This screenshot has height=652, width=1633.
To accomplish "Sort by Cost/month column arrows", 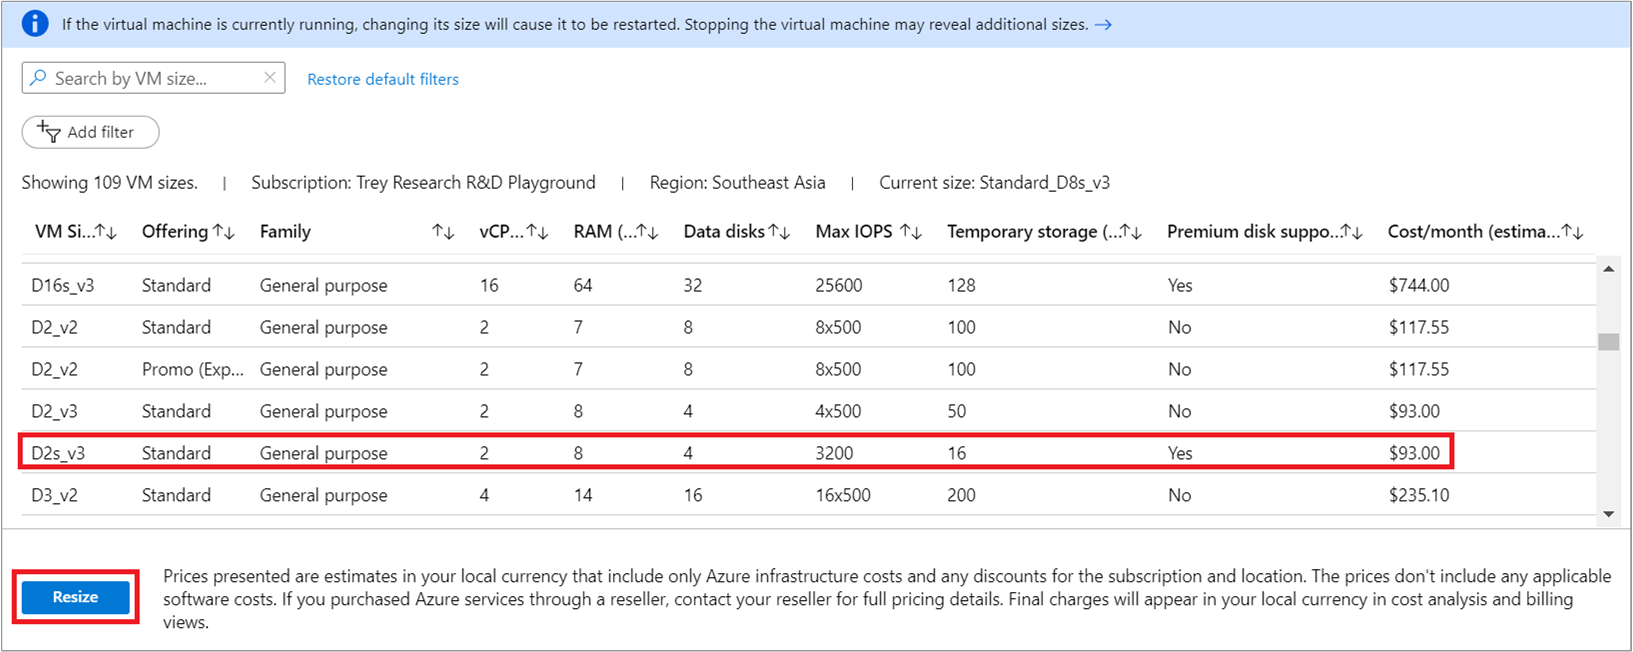I will click(x=1573, y=232).
